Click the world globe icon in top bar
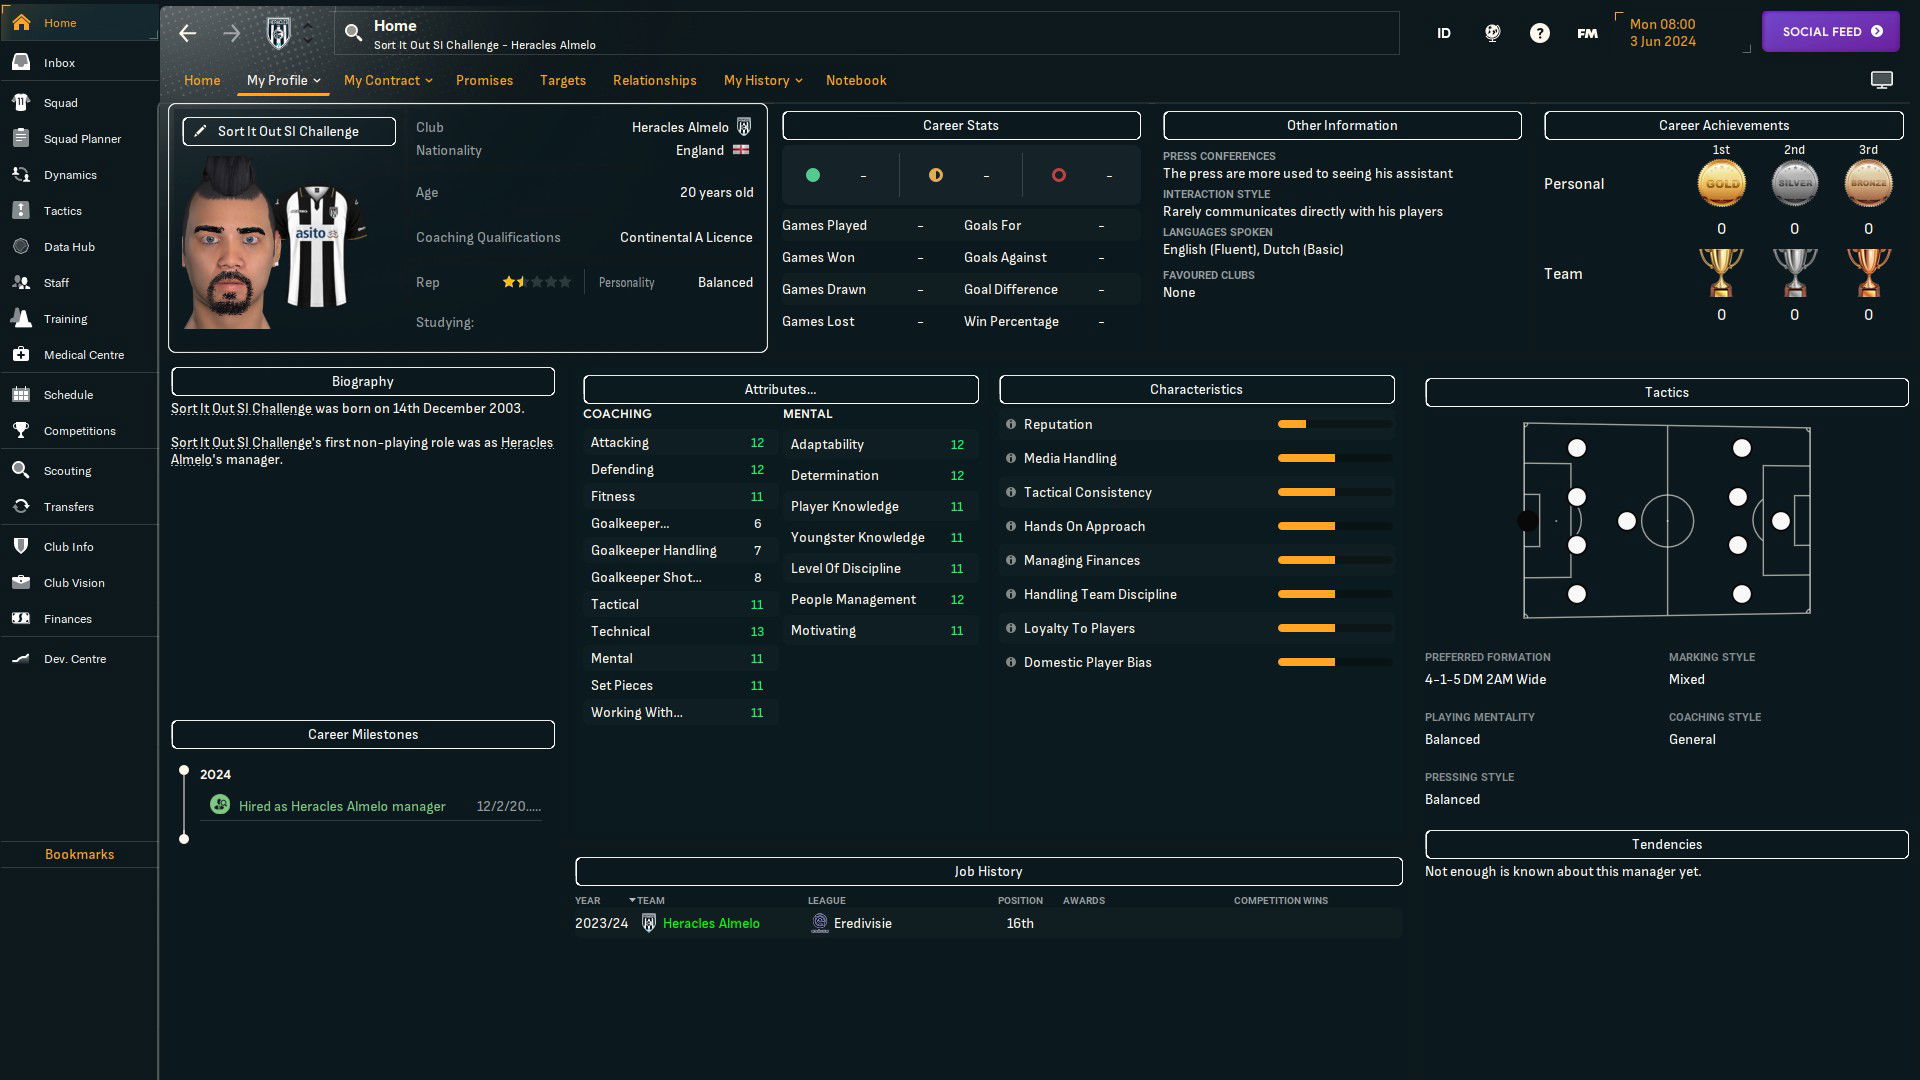Image resolution: width=1920 pixels, height=1080 pixels. click(x=1492, y=33)
